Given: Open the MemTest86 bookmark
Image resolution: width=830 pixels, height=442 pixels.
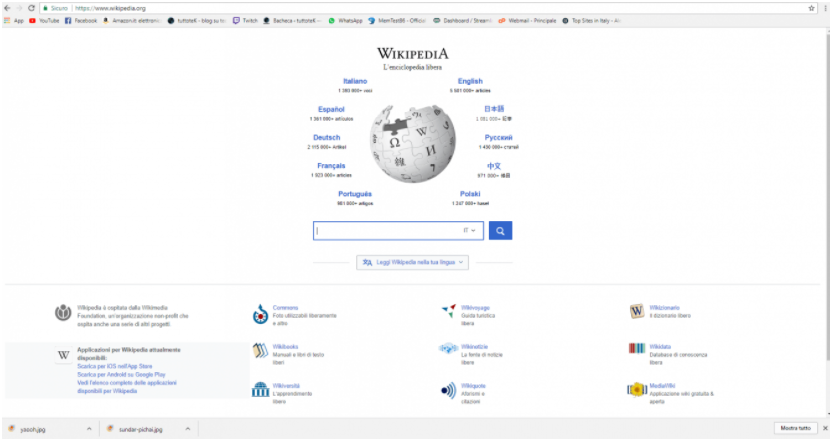Looking at the screenshot, I should click(x=397, y=21).
